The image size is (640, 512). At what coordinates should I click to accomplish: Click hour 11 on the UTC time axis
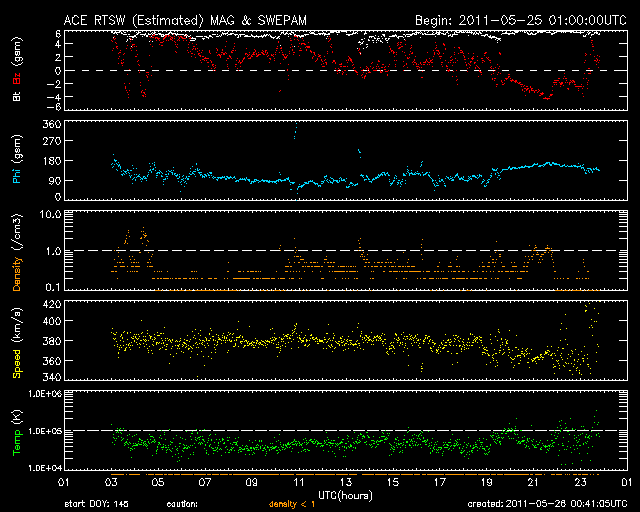[x=299, y=482]
